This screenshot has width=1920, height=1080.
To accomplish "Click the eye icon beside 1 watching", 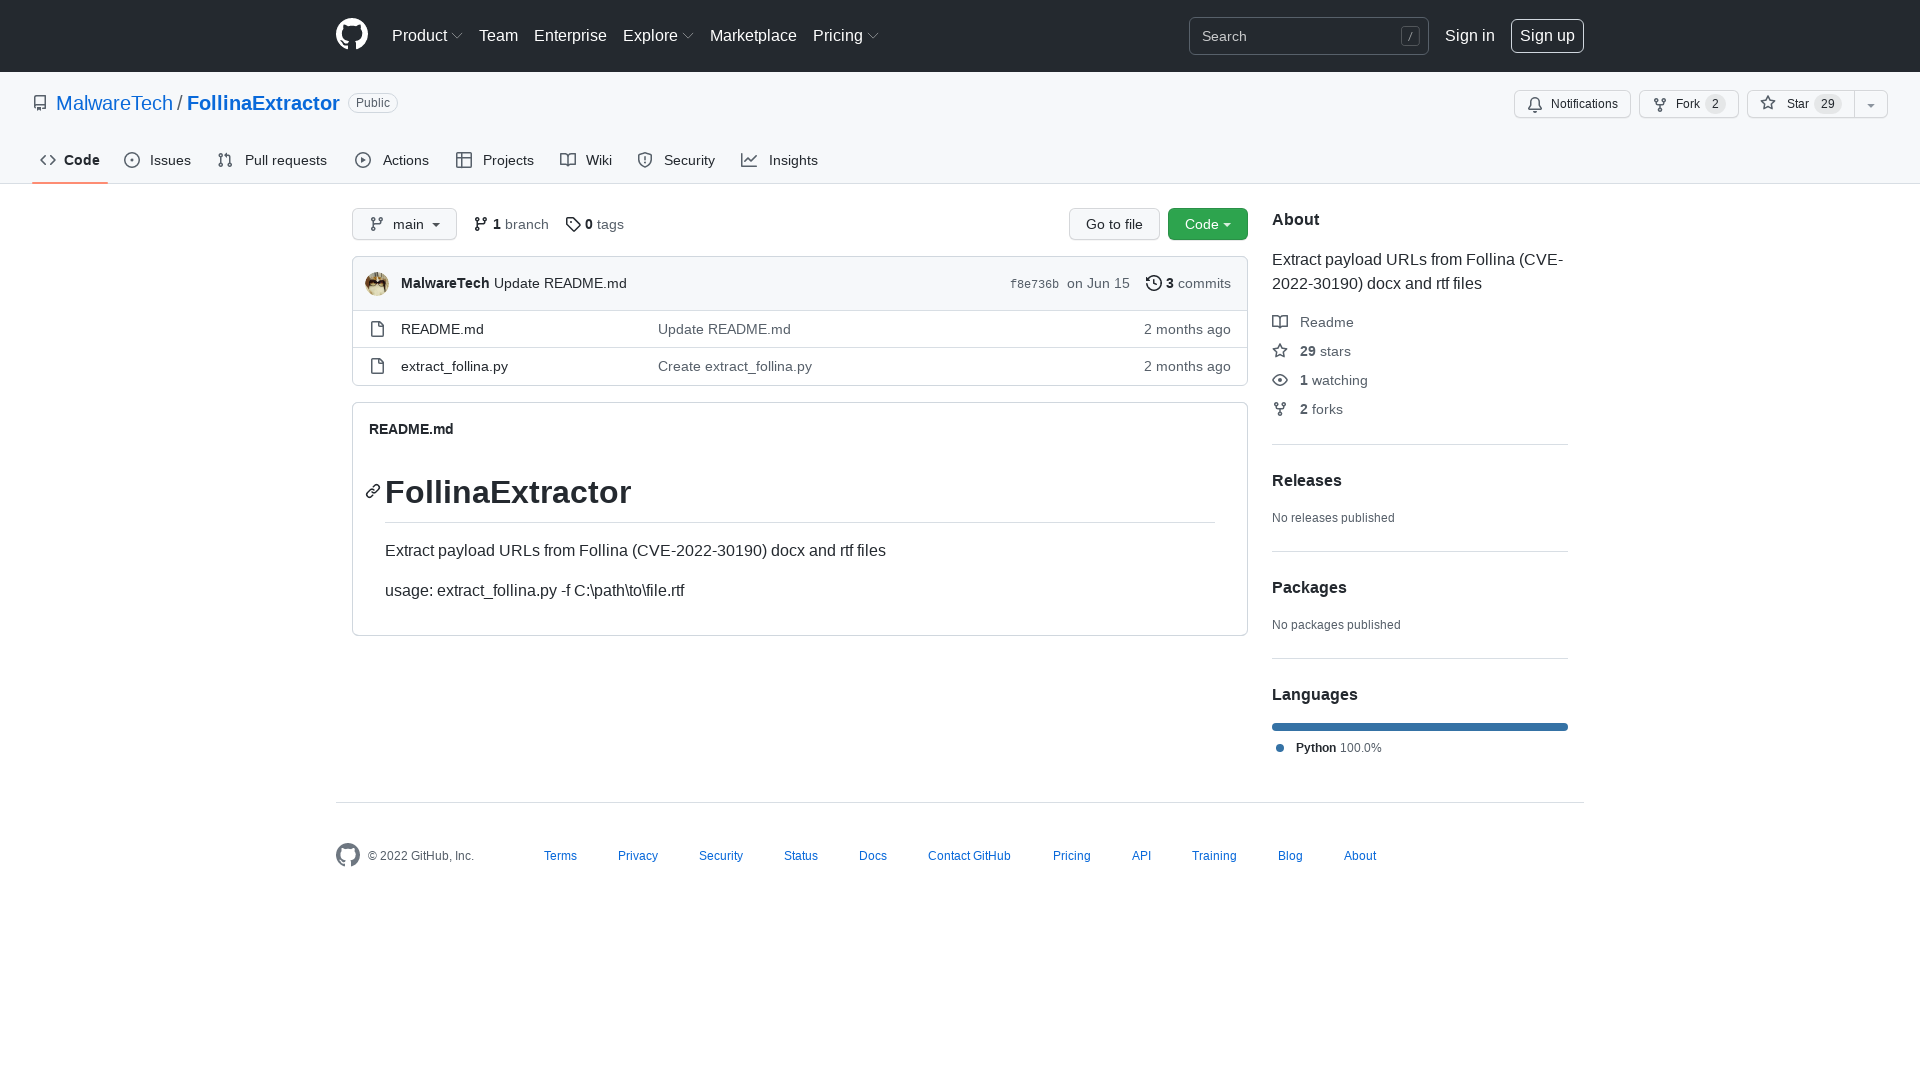I will tap(1280, 380).
